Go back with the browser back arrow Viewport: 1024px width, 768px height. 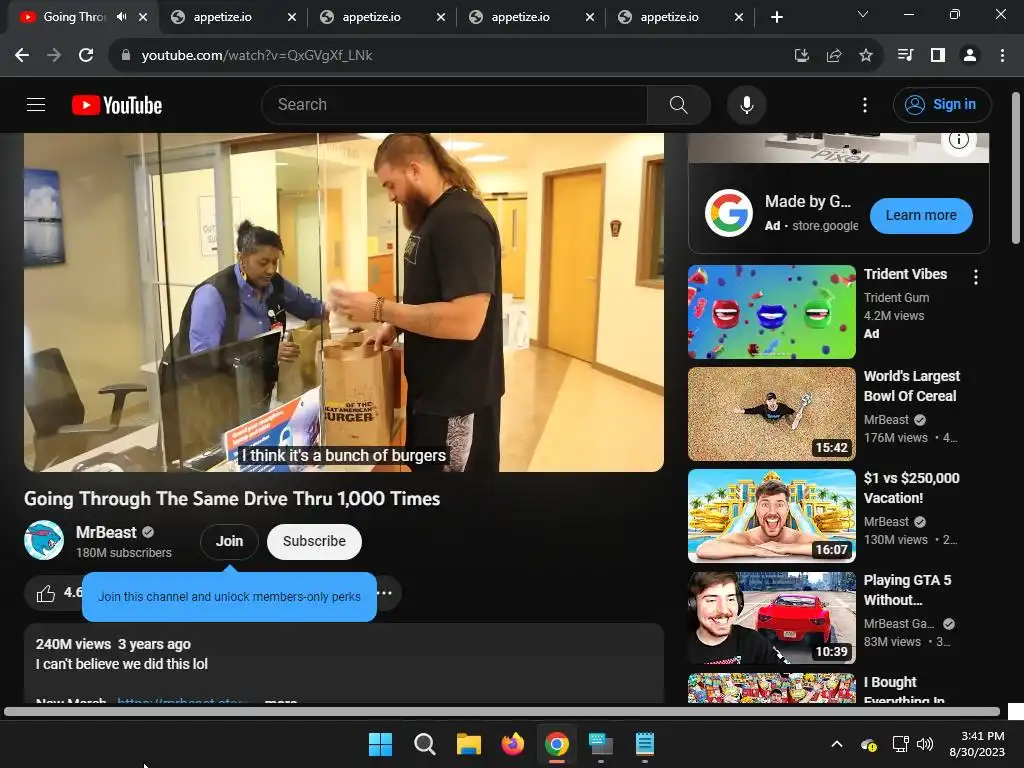(22, 56)
